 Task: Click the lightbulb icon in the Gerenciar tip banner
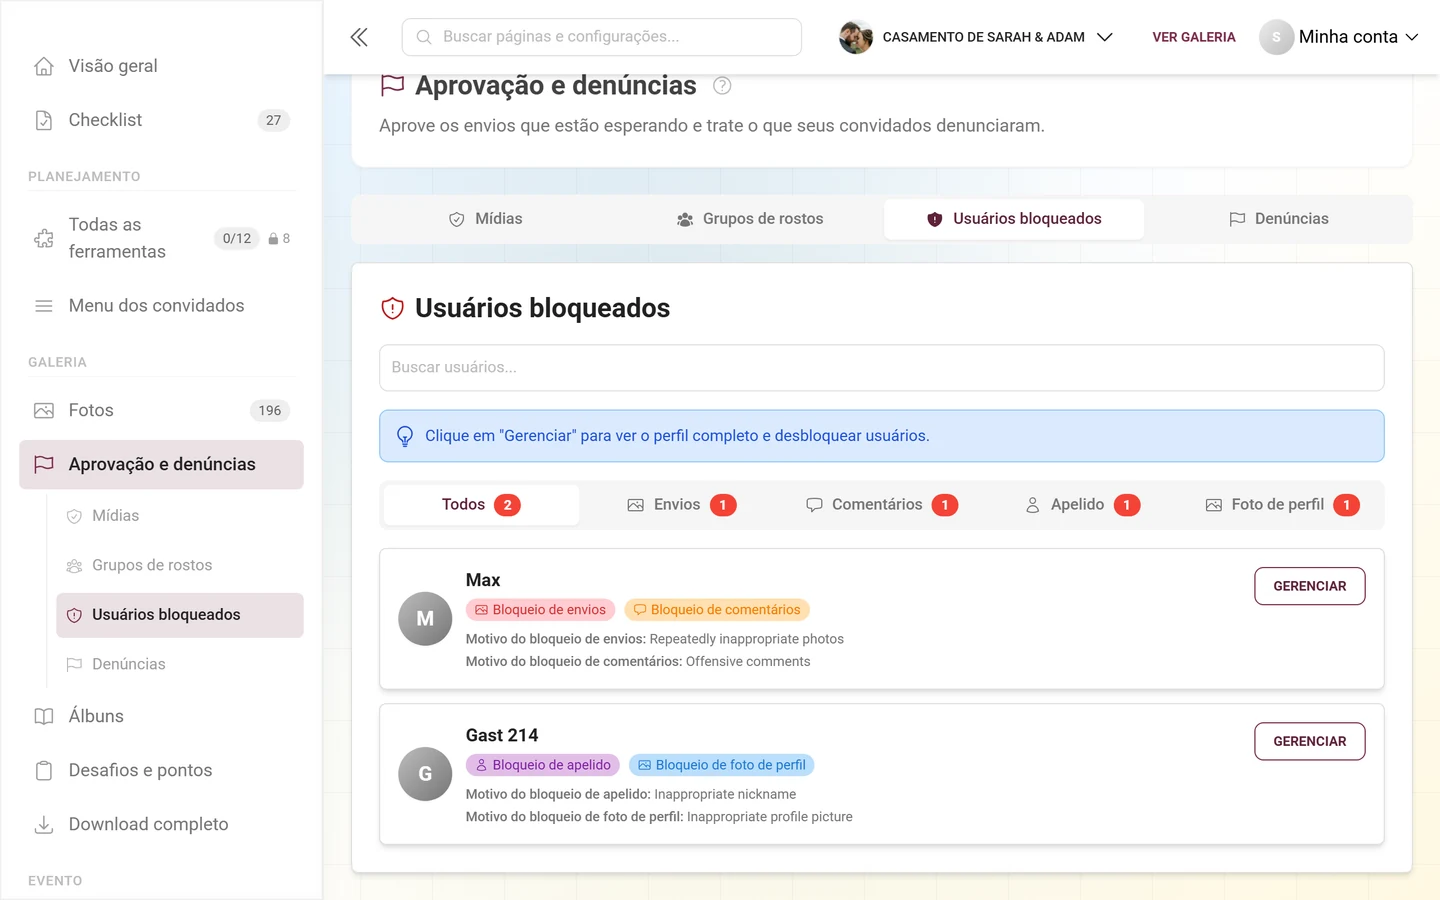point(405,437)
